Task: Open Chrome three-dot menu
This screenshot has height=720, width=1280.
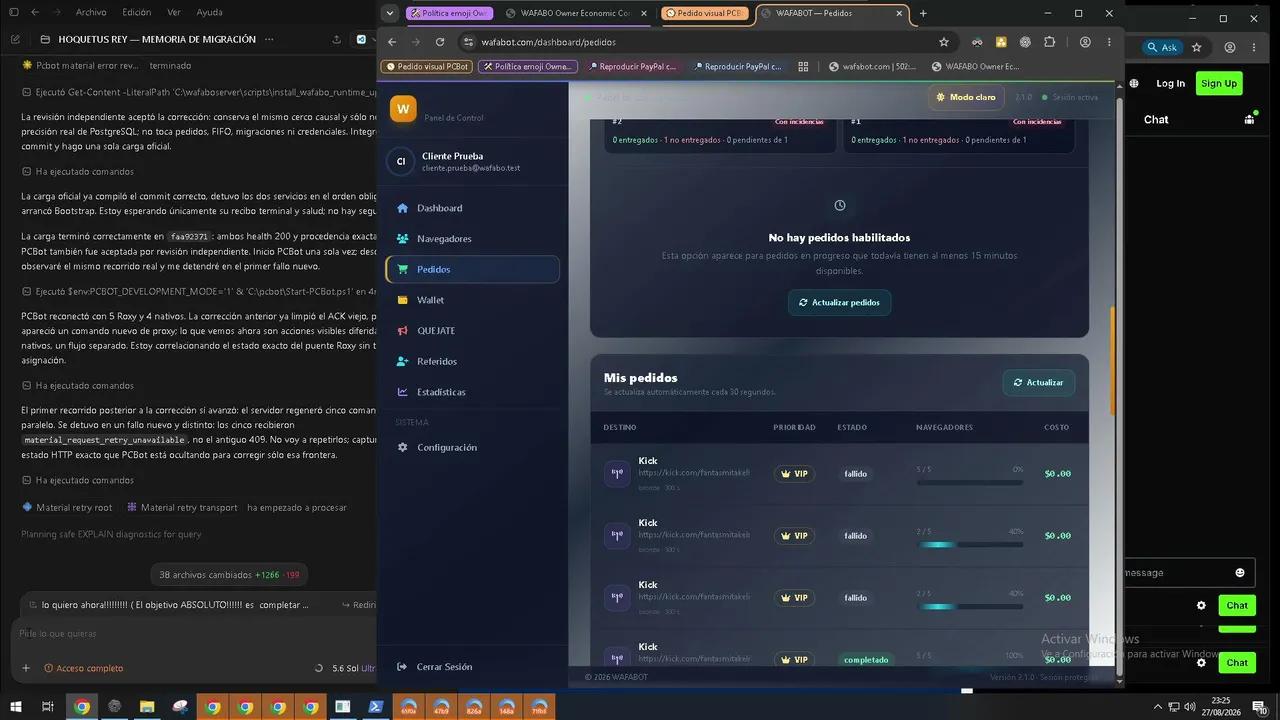Action: click(1109, 42)
